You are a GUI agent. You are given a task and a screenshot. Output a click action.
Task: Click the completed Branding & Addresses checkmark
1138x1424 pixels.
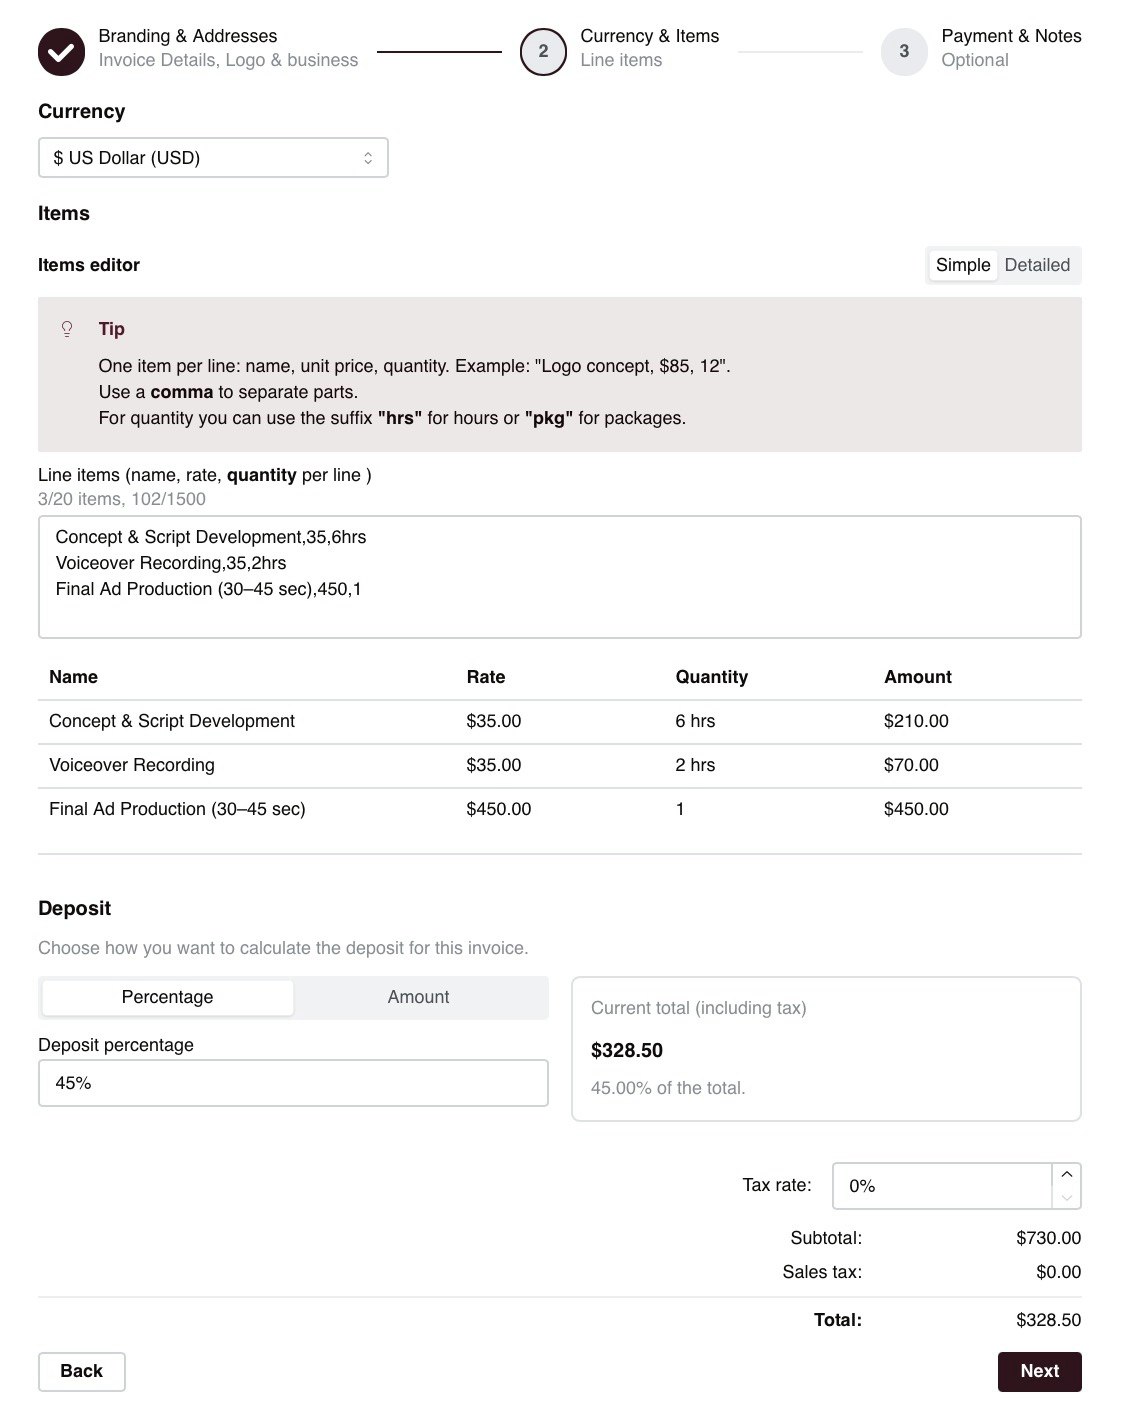click(62, 51)
